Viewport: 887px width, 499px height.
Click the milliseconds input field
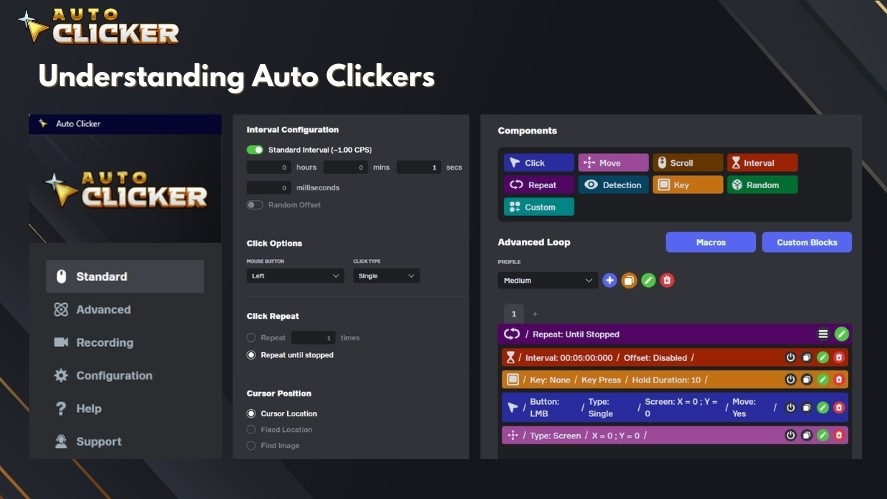[x=269, y=188]
